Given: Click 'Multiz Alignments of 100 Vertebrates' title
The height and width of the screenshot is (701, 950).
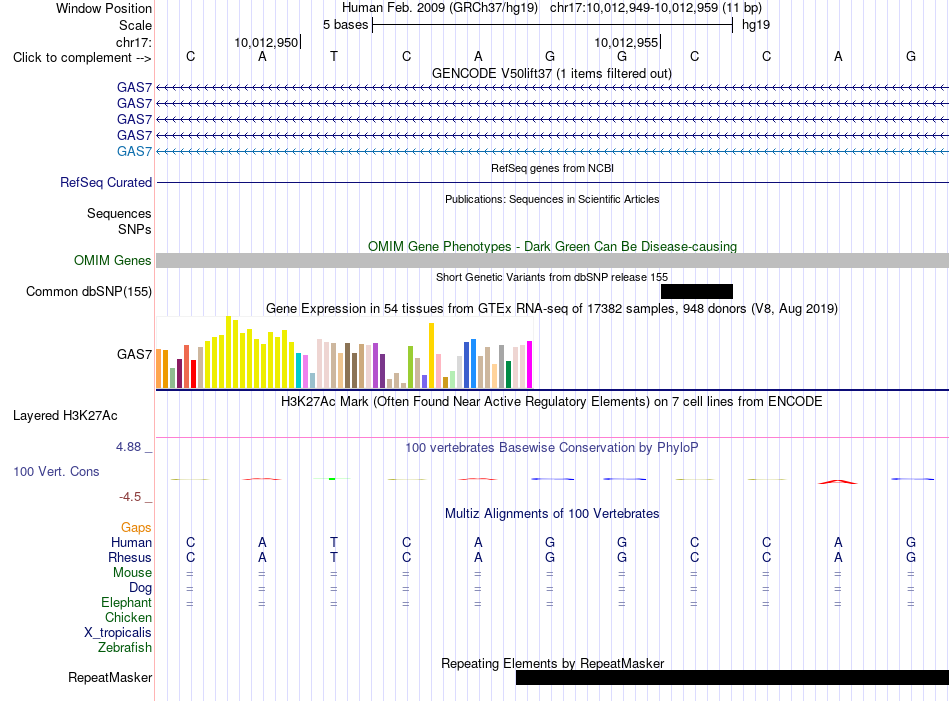Looking at the screenshot, I should pos(552,514).
